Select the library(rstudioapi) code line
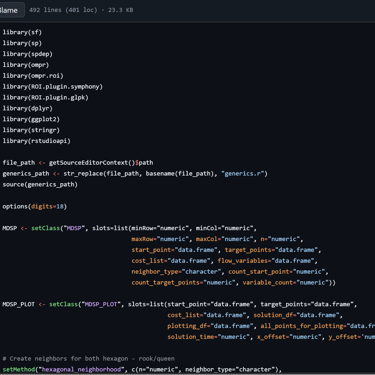The height and width of the screenshot is (375, 375). pos(36,141)
